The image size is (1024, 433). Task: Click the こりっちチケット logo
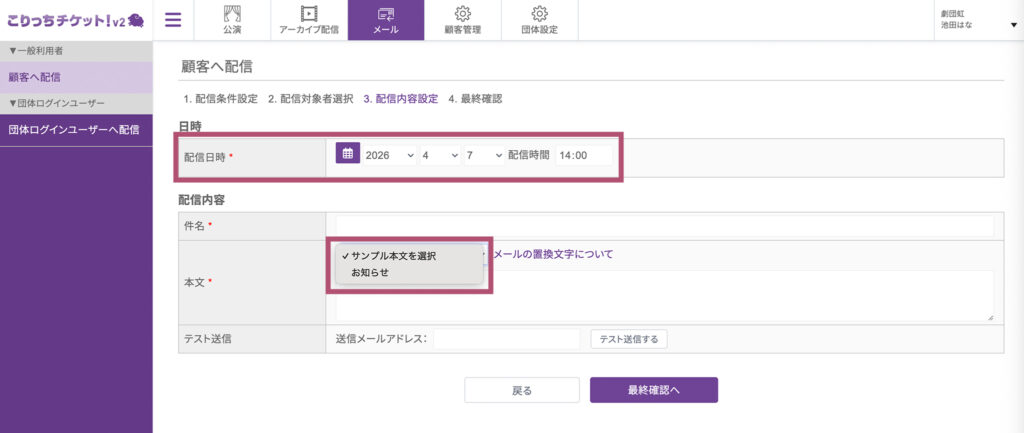[x=75, y=20]
